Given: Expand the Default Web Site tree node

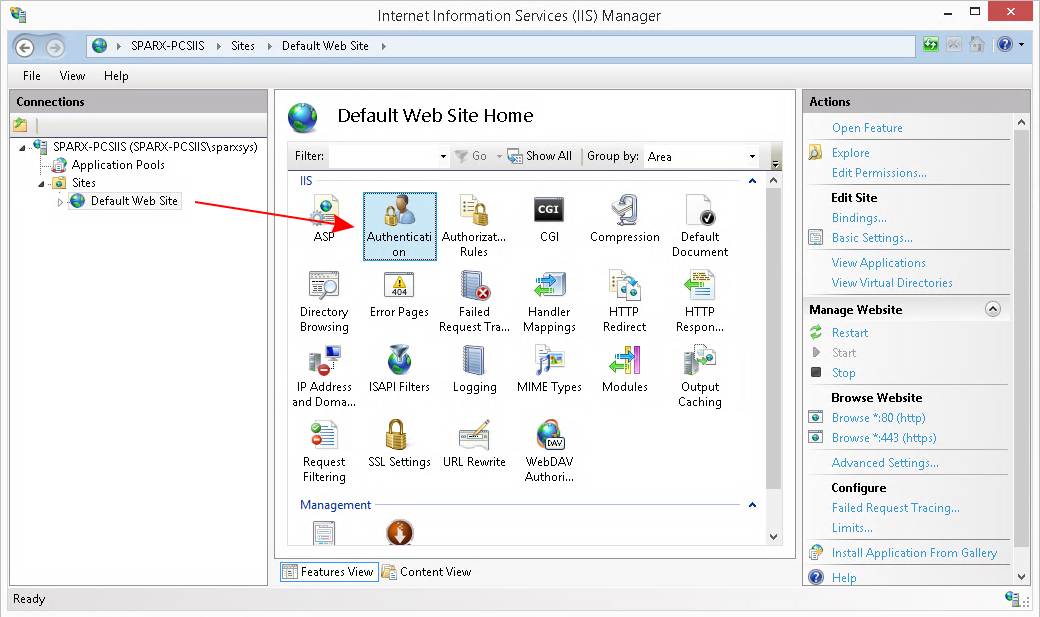Looking at the screenshot, I should (60, 202).
